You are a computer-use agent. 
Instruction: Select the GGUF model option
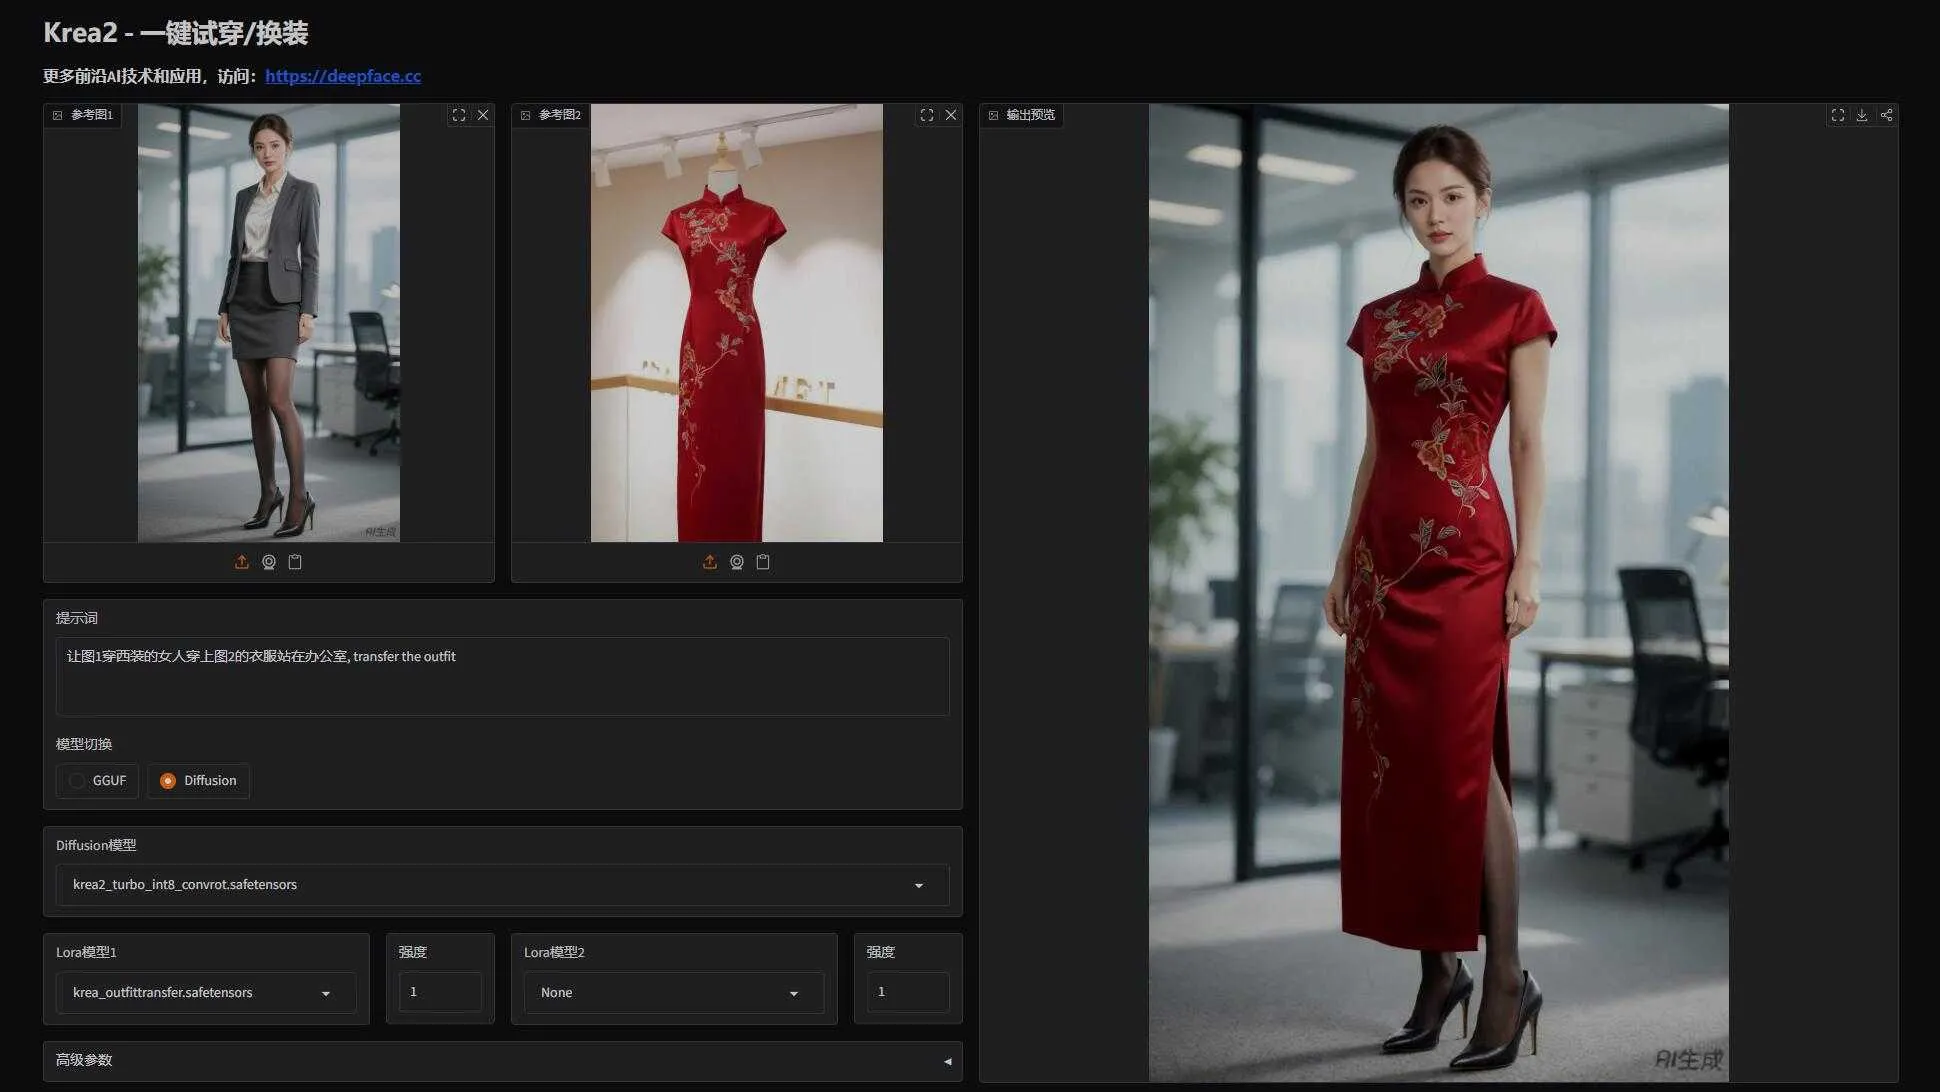[97, 781]
